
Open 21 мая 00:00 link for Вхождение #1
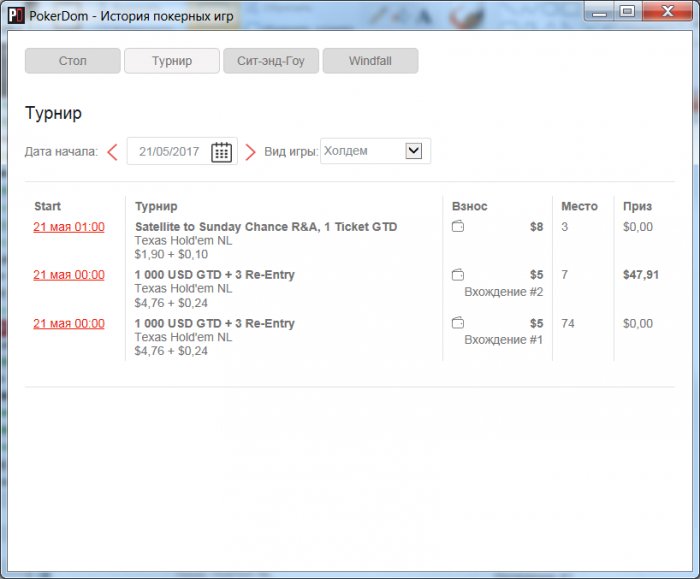(69, 324)
